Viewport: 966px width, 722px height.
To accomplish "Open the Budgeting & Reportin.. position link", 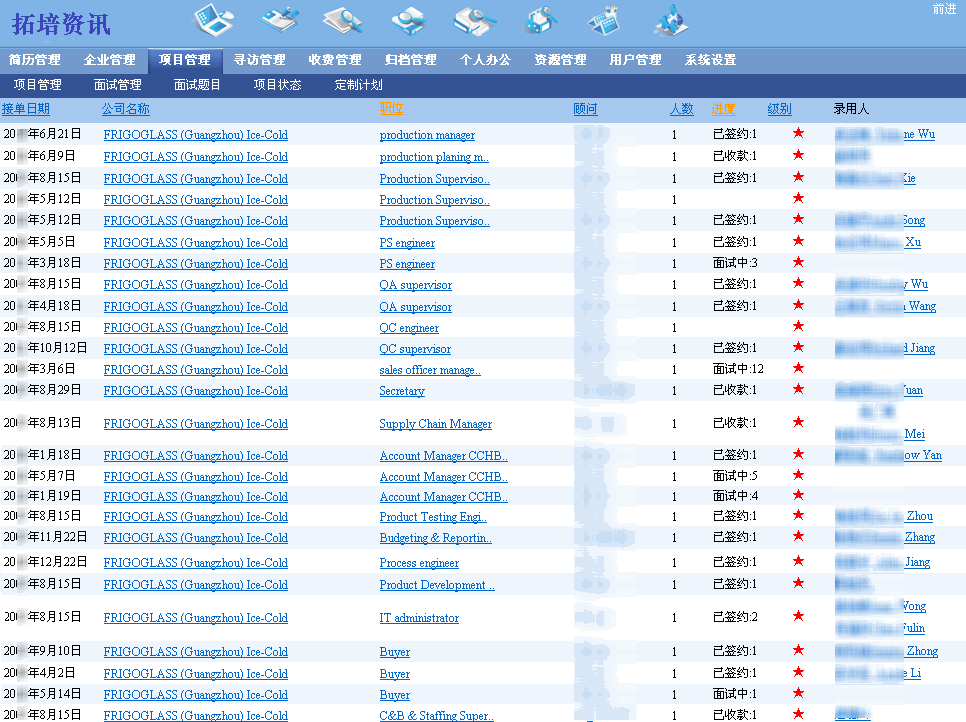I will coord(436,538).
